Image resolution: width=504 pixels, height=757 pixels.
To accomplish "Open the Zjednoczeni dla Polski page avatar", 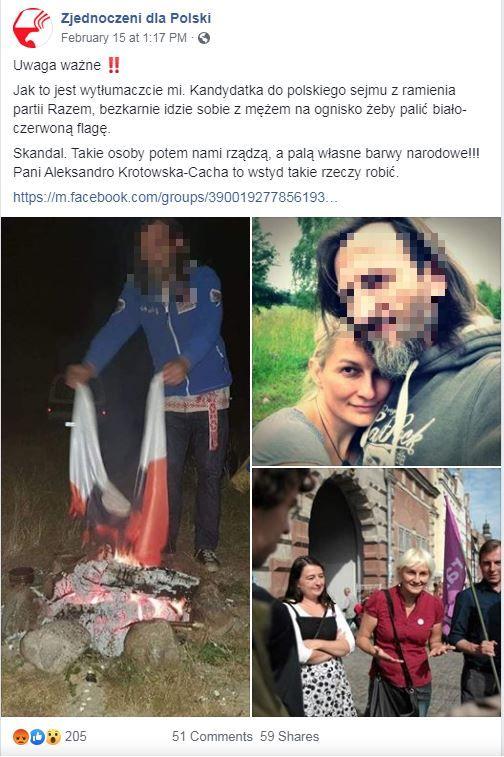I will click(32, 28).
